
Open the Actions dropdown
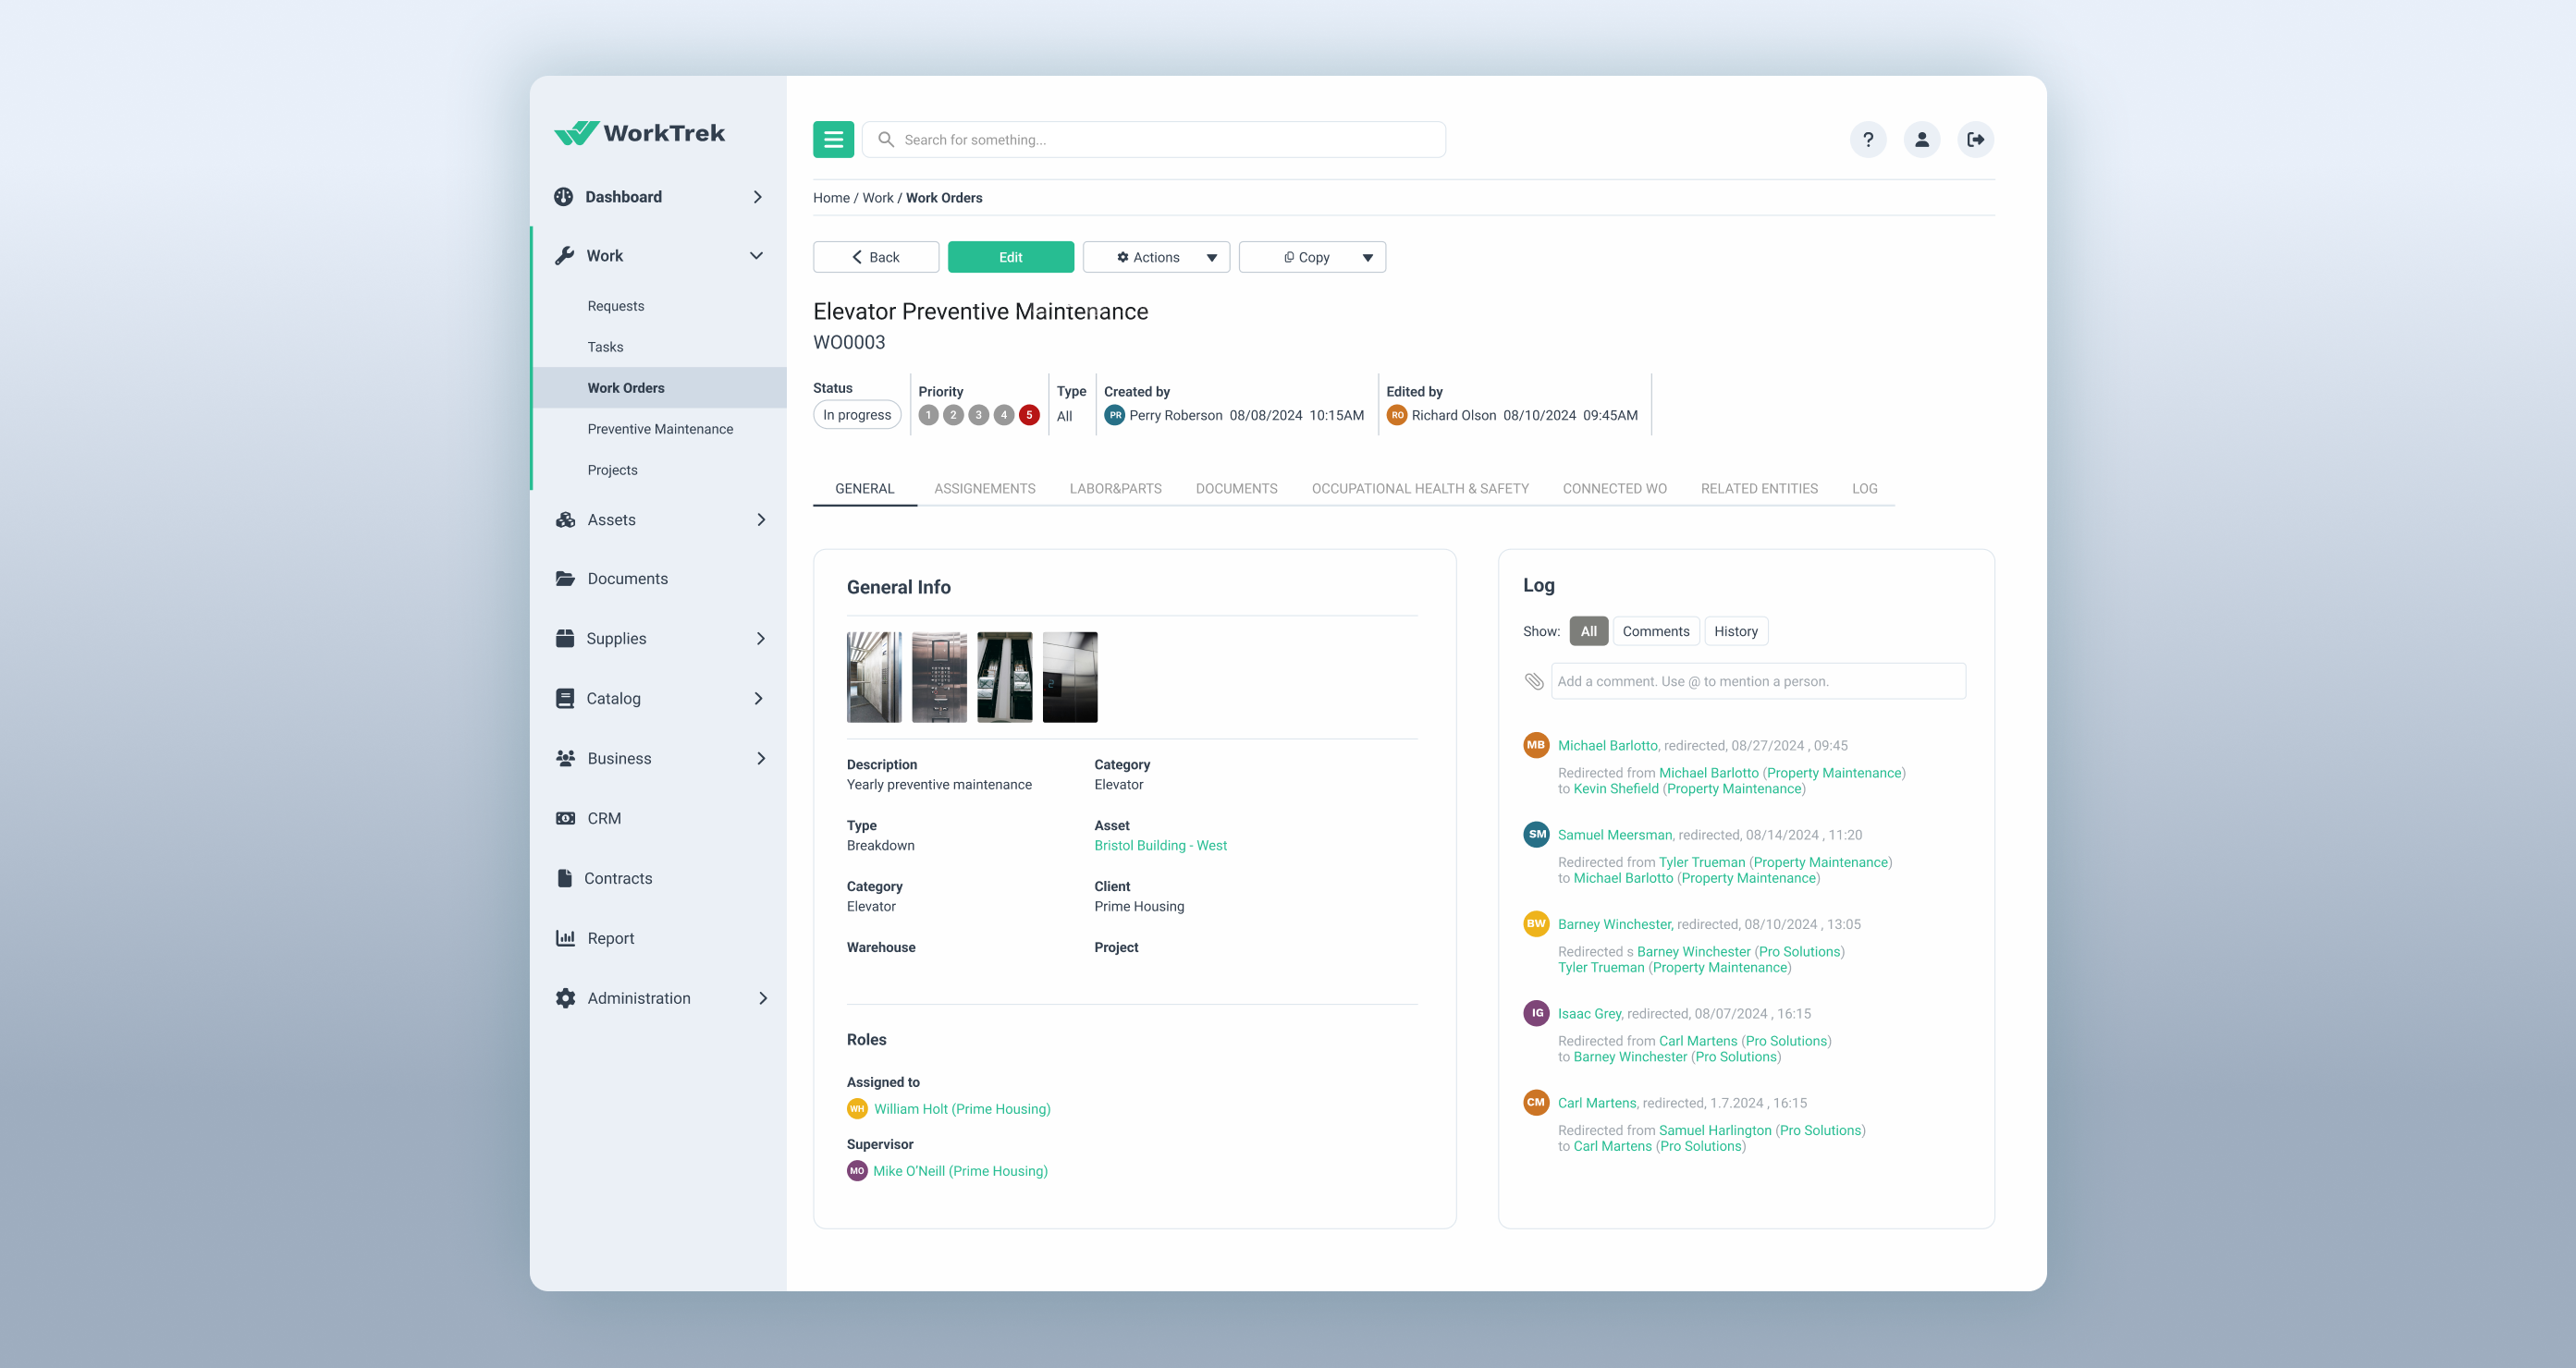pyautogui.click(x=1156, y=257)
